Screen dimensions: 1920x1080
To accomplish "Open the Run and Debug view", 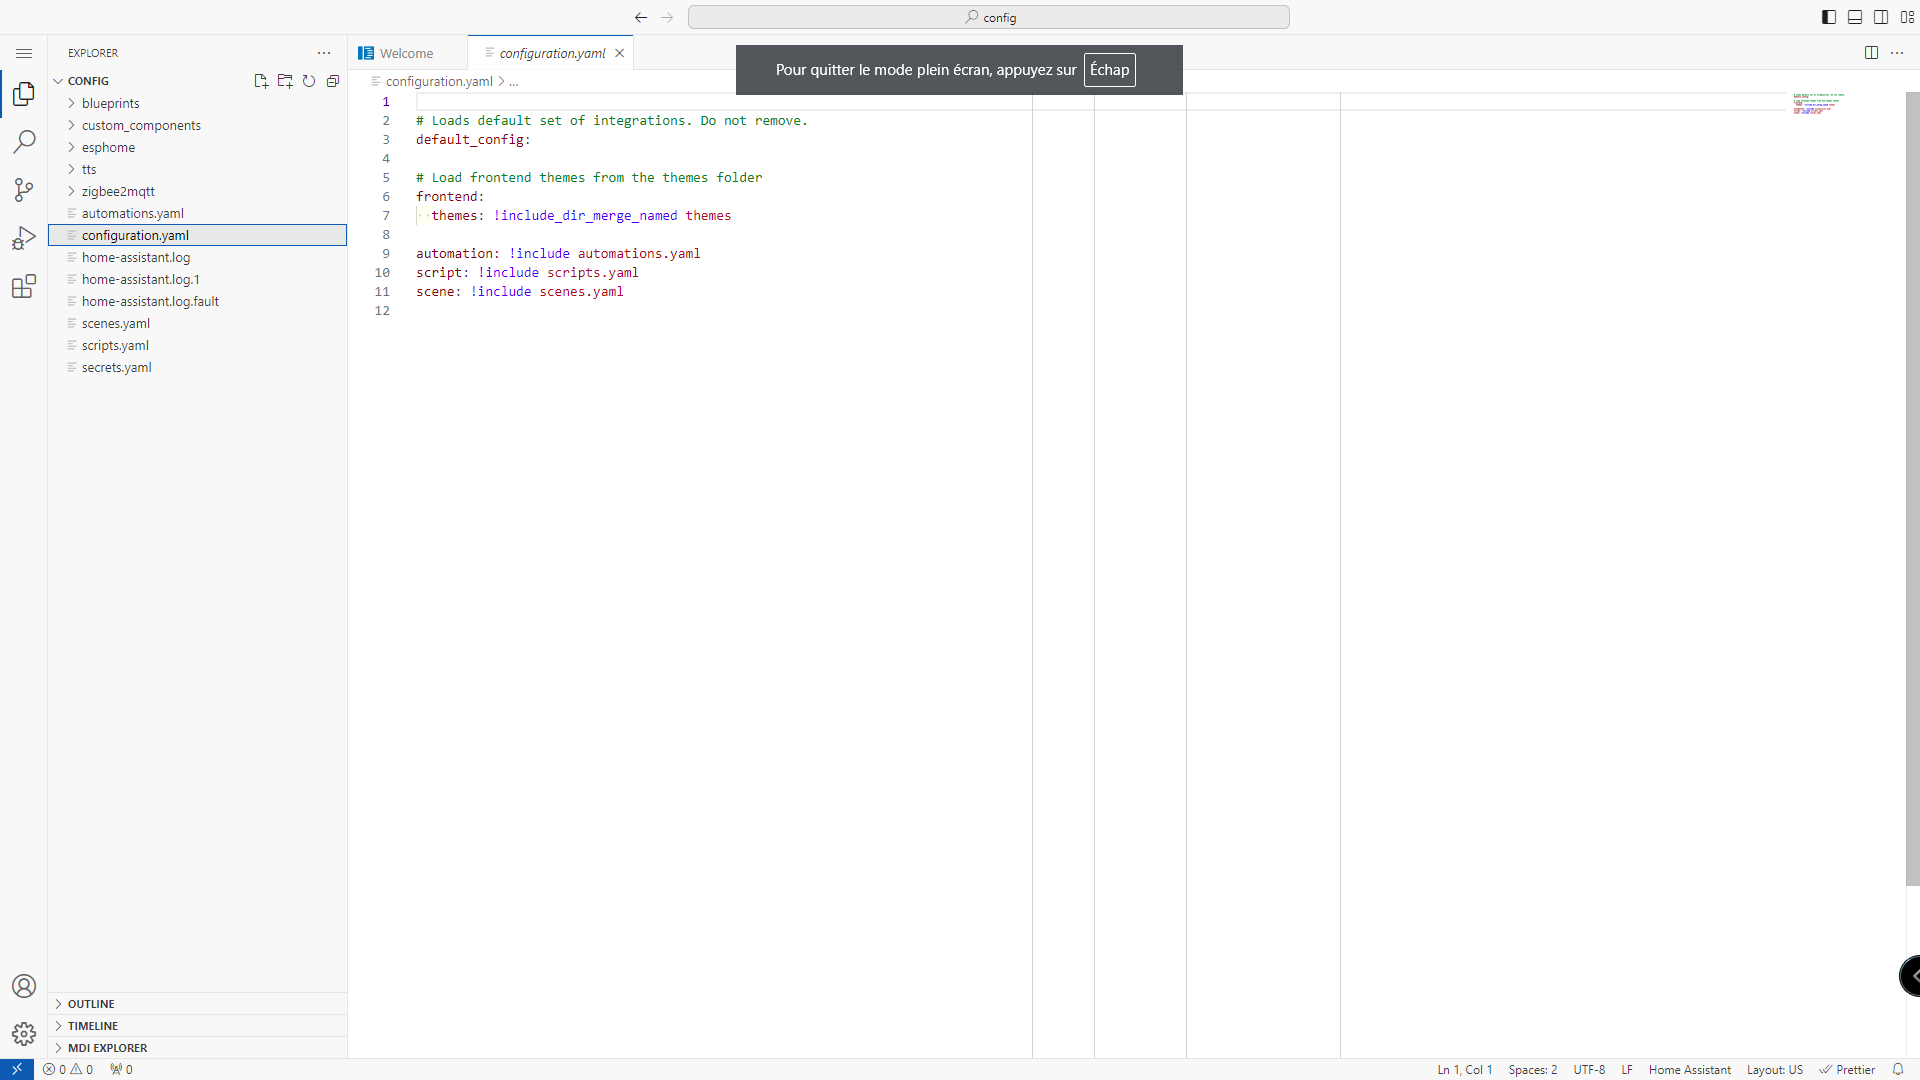I will (24, 238).
